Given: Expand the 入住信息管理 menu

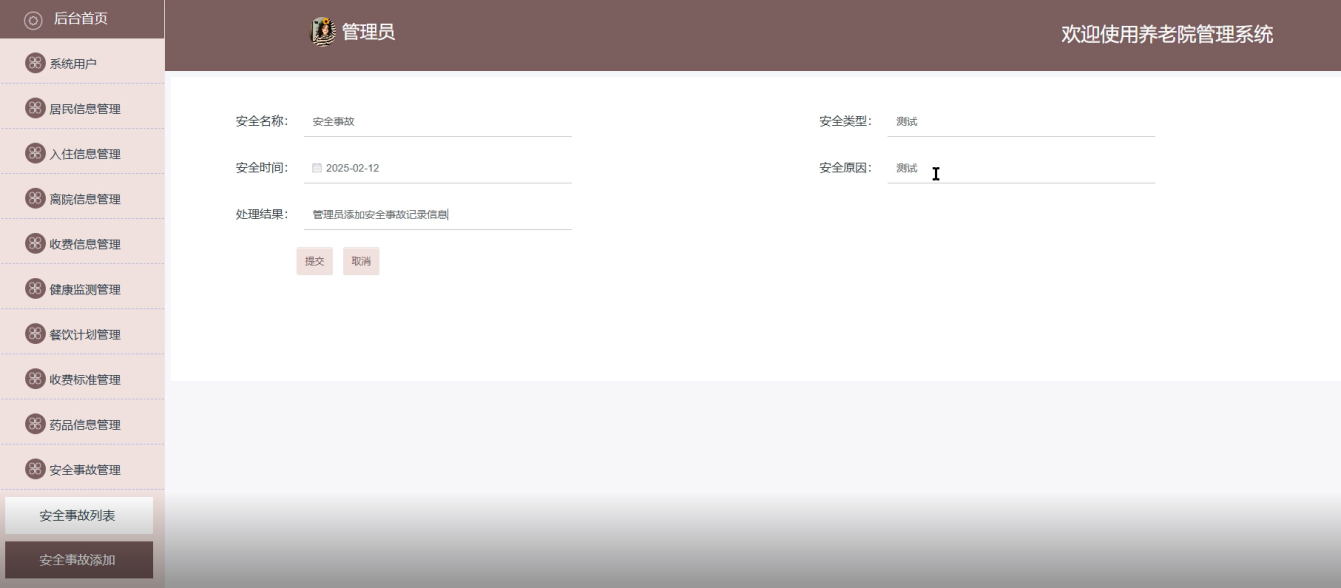Looking at the screenshot, I should pyautogui.click(x=82, y=153).
